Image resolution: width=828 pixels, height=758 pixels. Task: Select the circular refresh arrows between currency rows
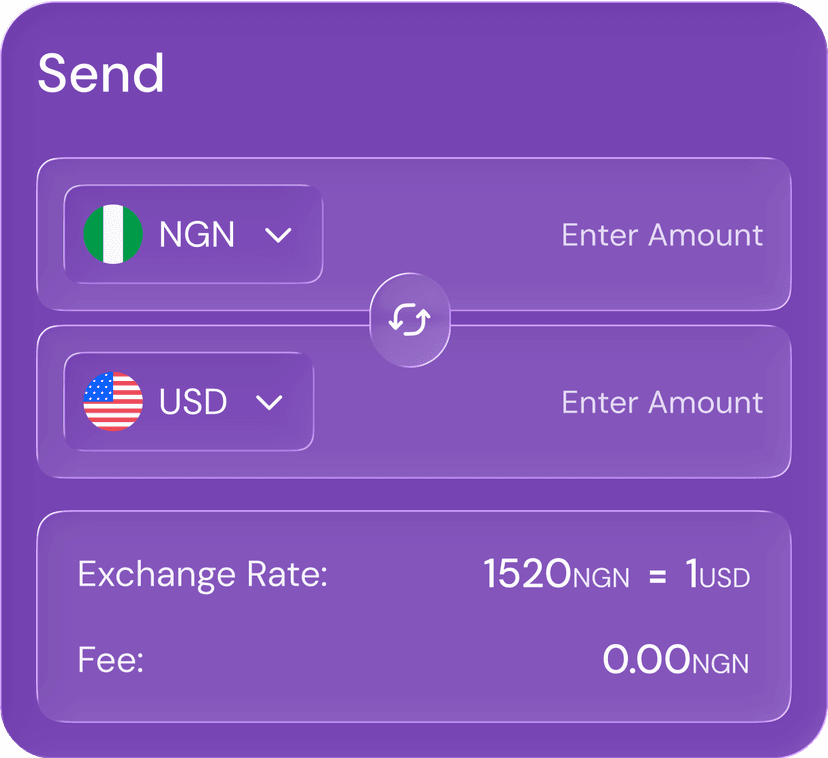click(409, 319)
